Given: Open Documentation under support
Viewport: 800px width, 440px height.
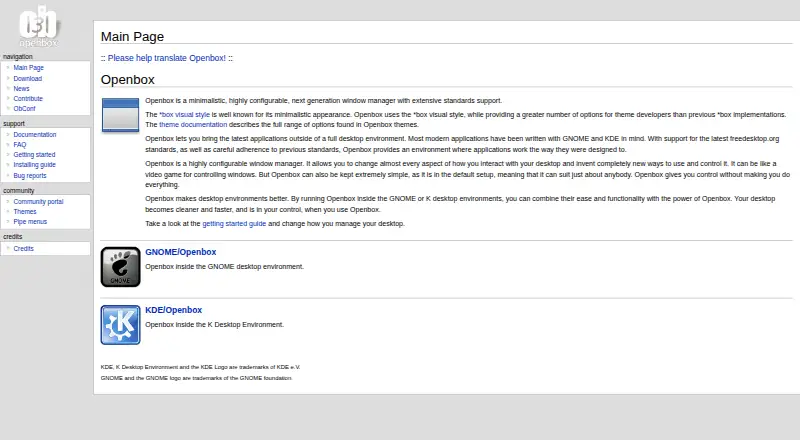Looking at the screenshot, I should (x=35, y=135).
